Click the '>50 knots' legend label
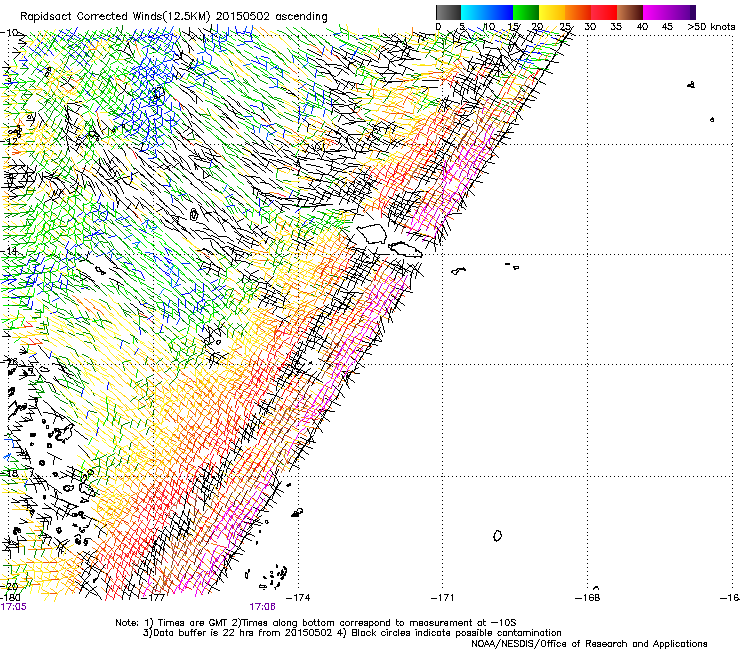 tap(711, 27)
